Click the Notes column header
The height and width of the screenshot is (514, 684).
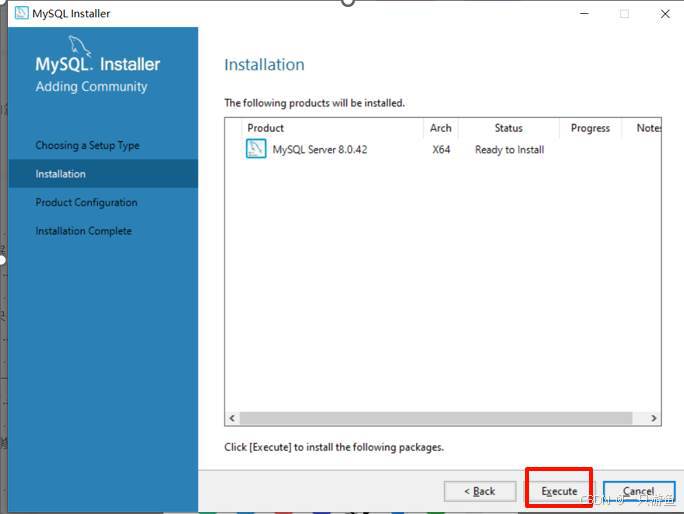coord(642,128)
